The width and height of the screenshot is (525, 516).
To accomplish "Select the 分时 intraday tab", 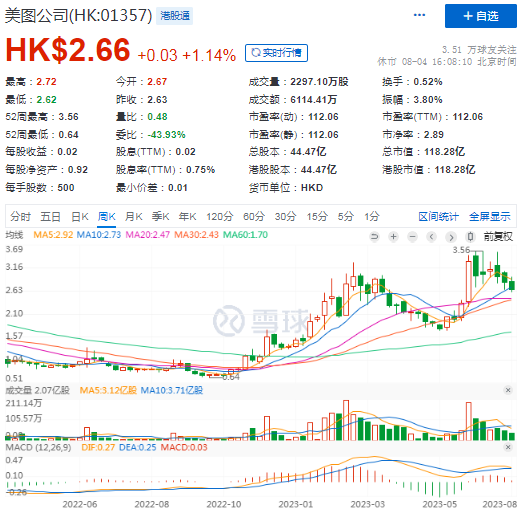I will tap(20, 217).
